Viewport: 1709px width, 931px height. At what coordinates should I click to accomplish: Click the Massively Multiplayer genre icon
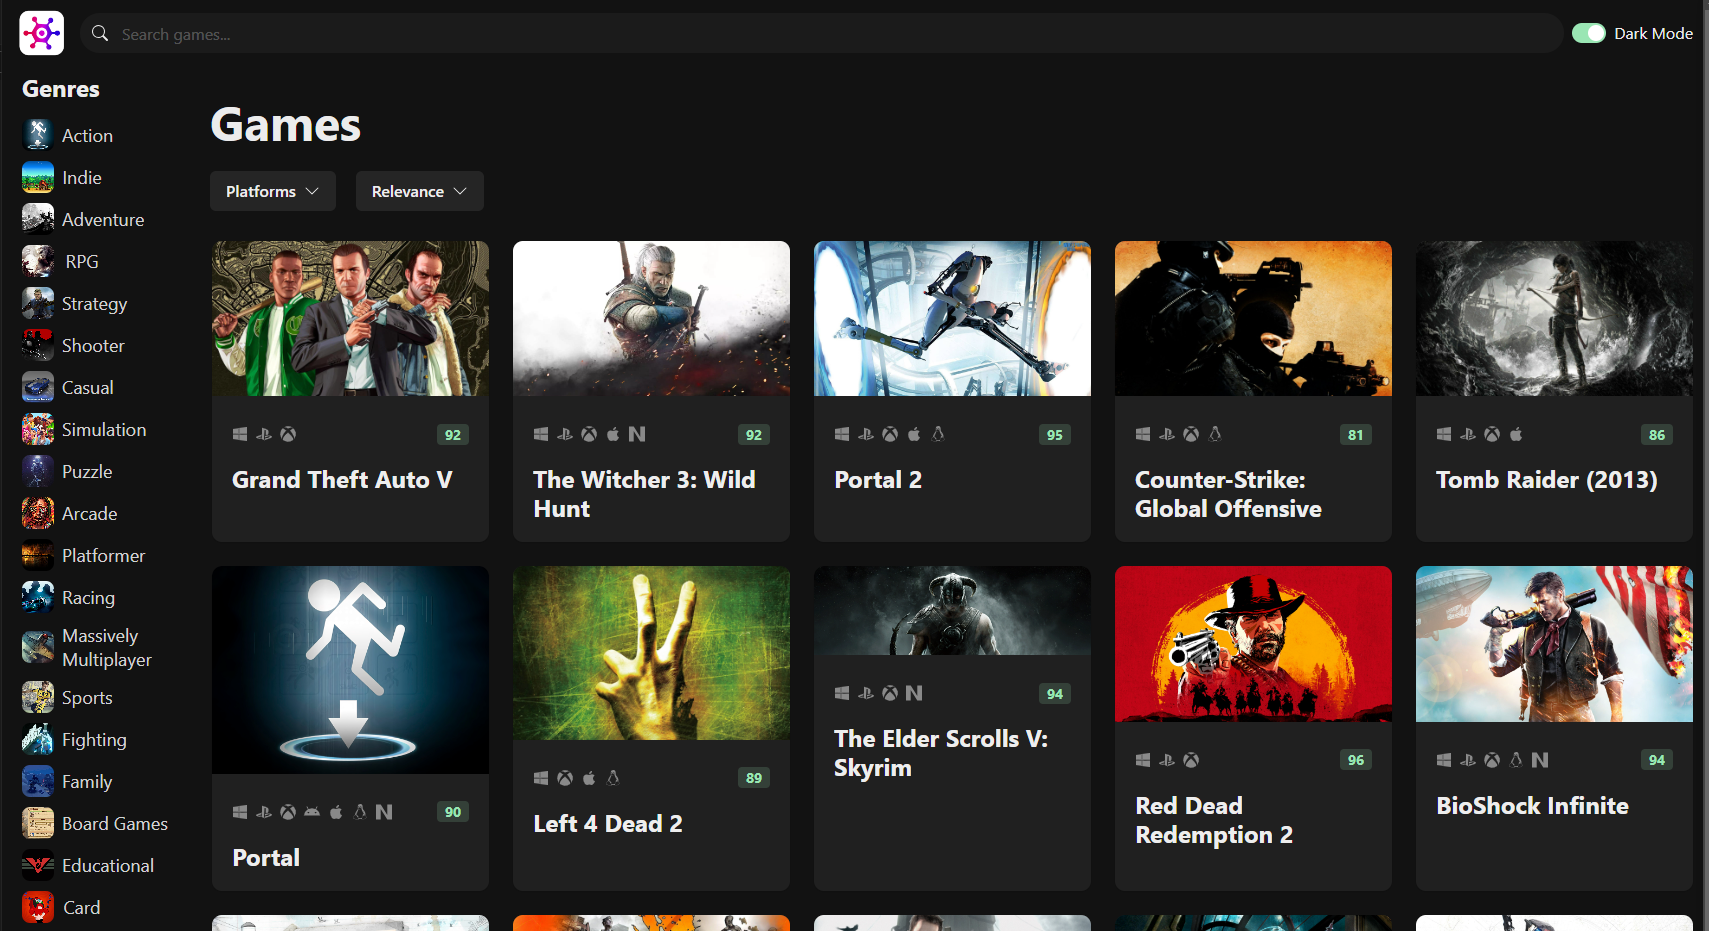click(38, 647)
